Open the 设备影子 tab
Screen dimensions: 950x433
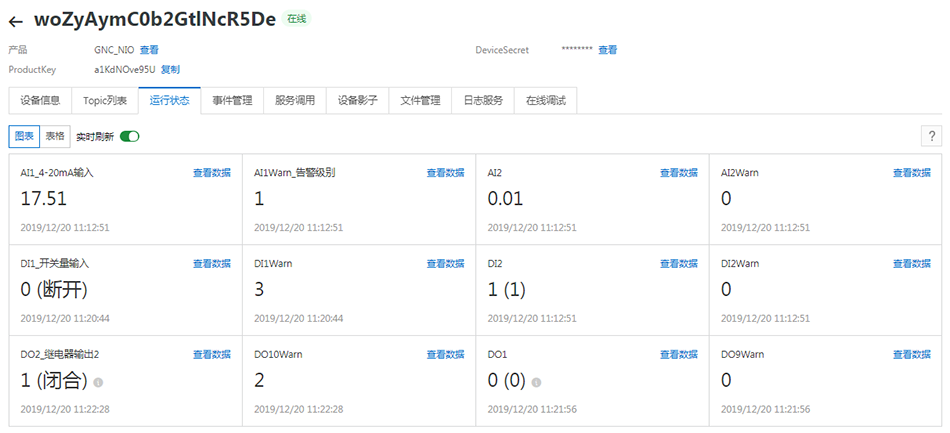(358, 100)
